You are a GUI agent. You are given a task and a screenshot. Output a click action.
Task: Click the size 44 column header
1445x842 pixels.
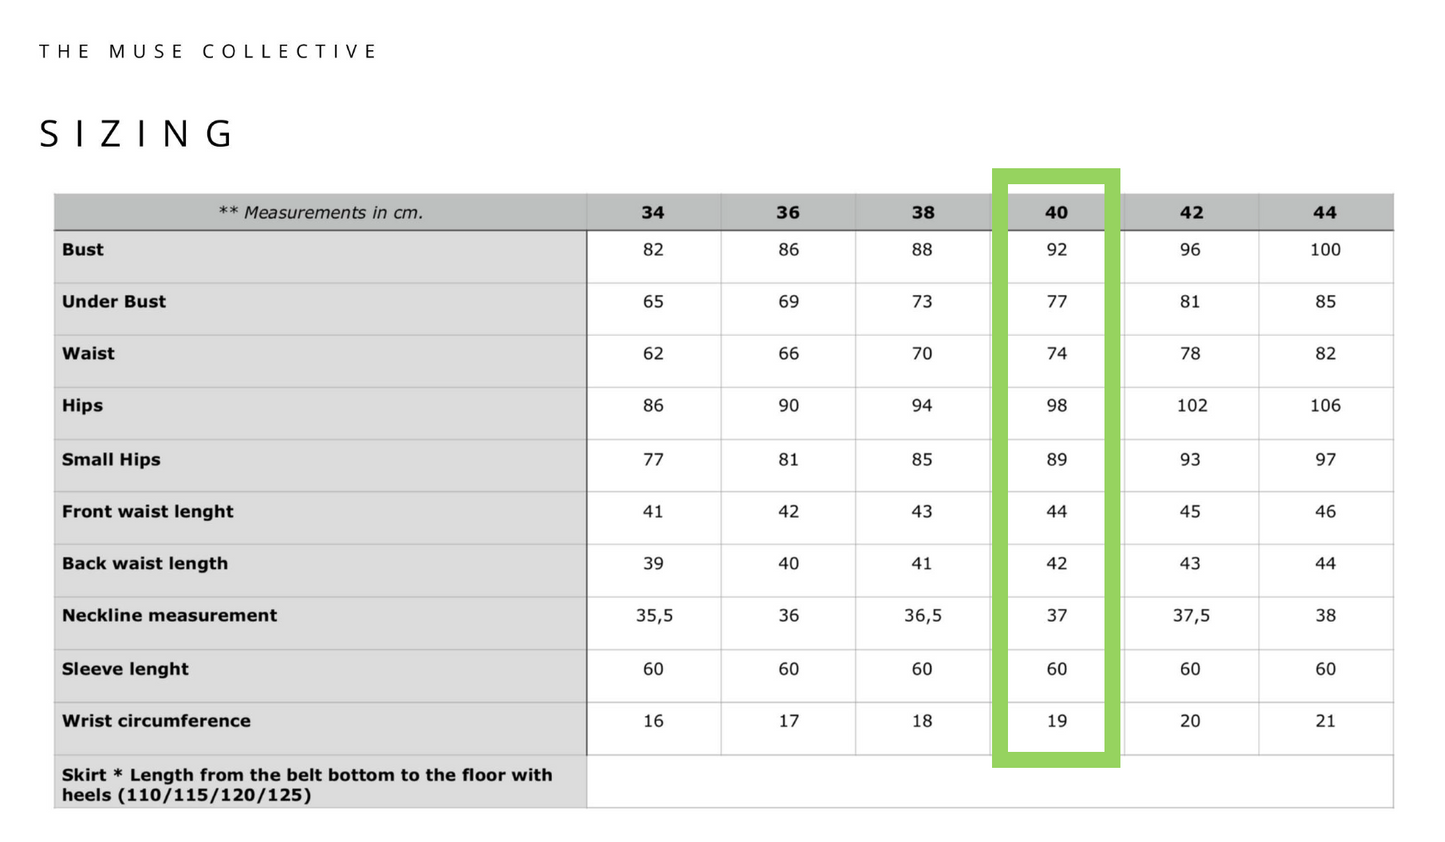click(1325, 212)
